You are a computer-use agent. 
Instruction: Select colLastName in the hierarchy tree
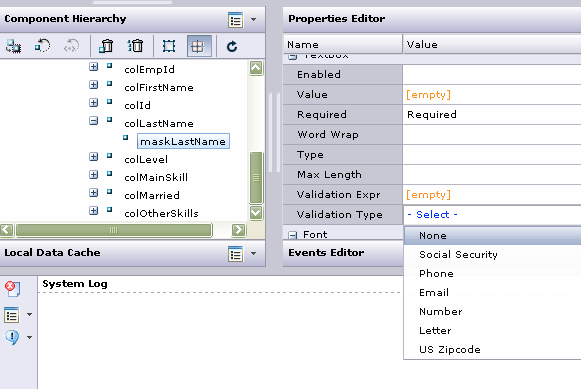click(159, 124)
